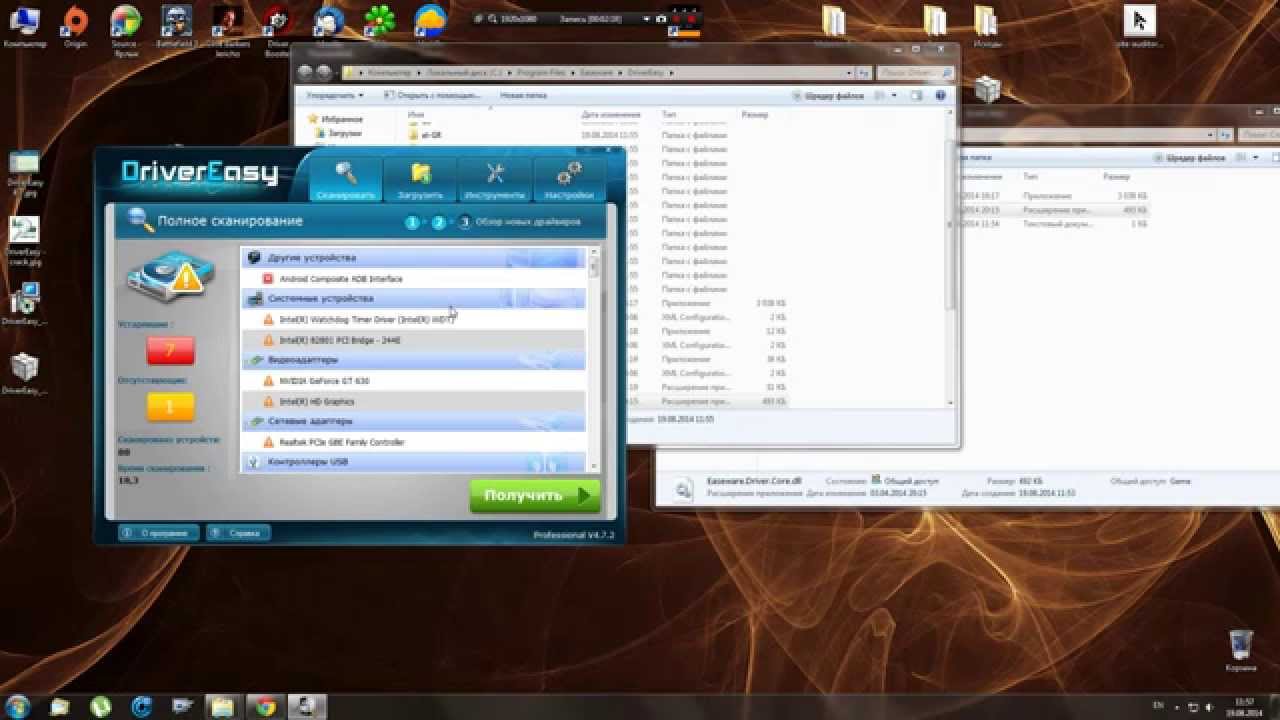
Task: Open the Настройки tab in DriverEasy
Action: pyautogui.click(x=570, y=179)
